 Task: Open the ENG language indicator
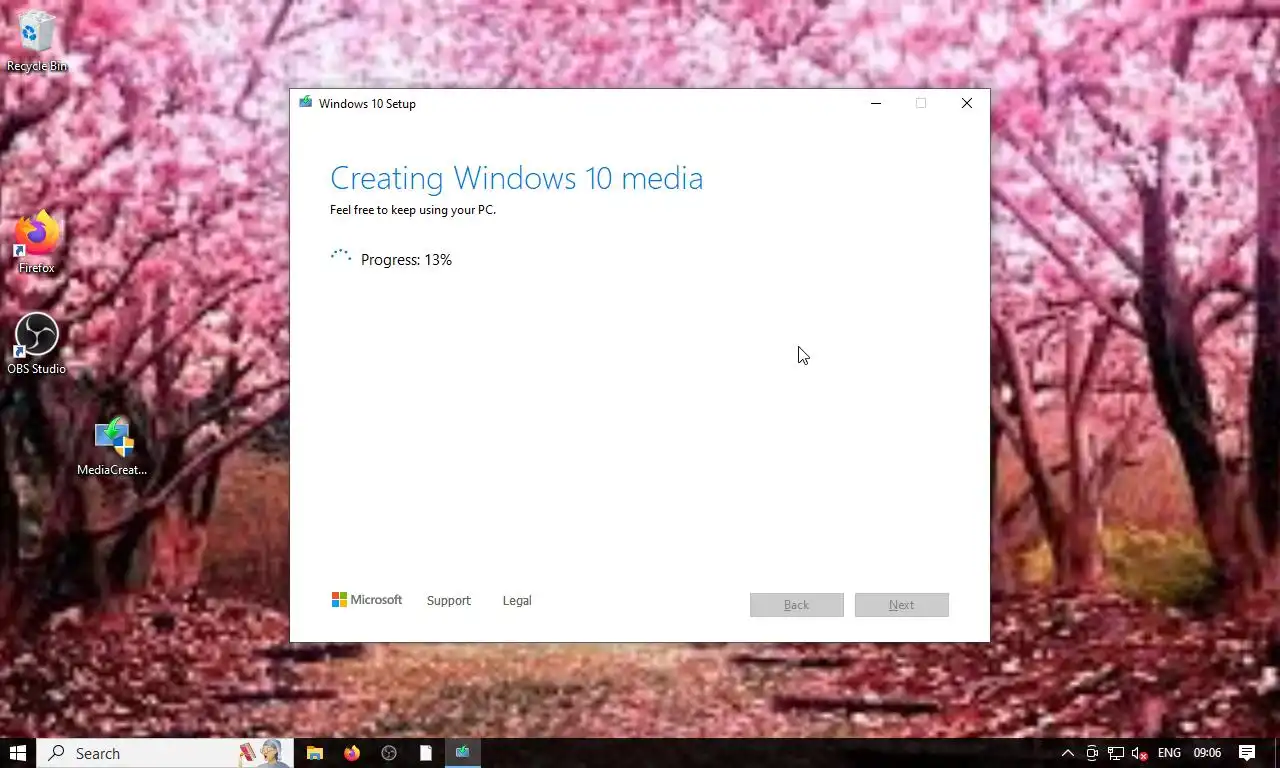point(1169,753)
